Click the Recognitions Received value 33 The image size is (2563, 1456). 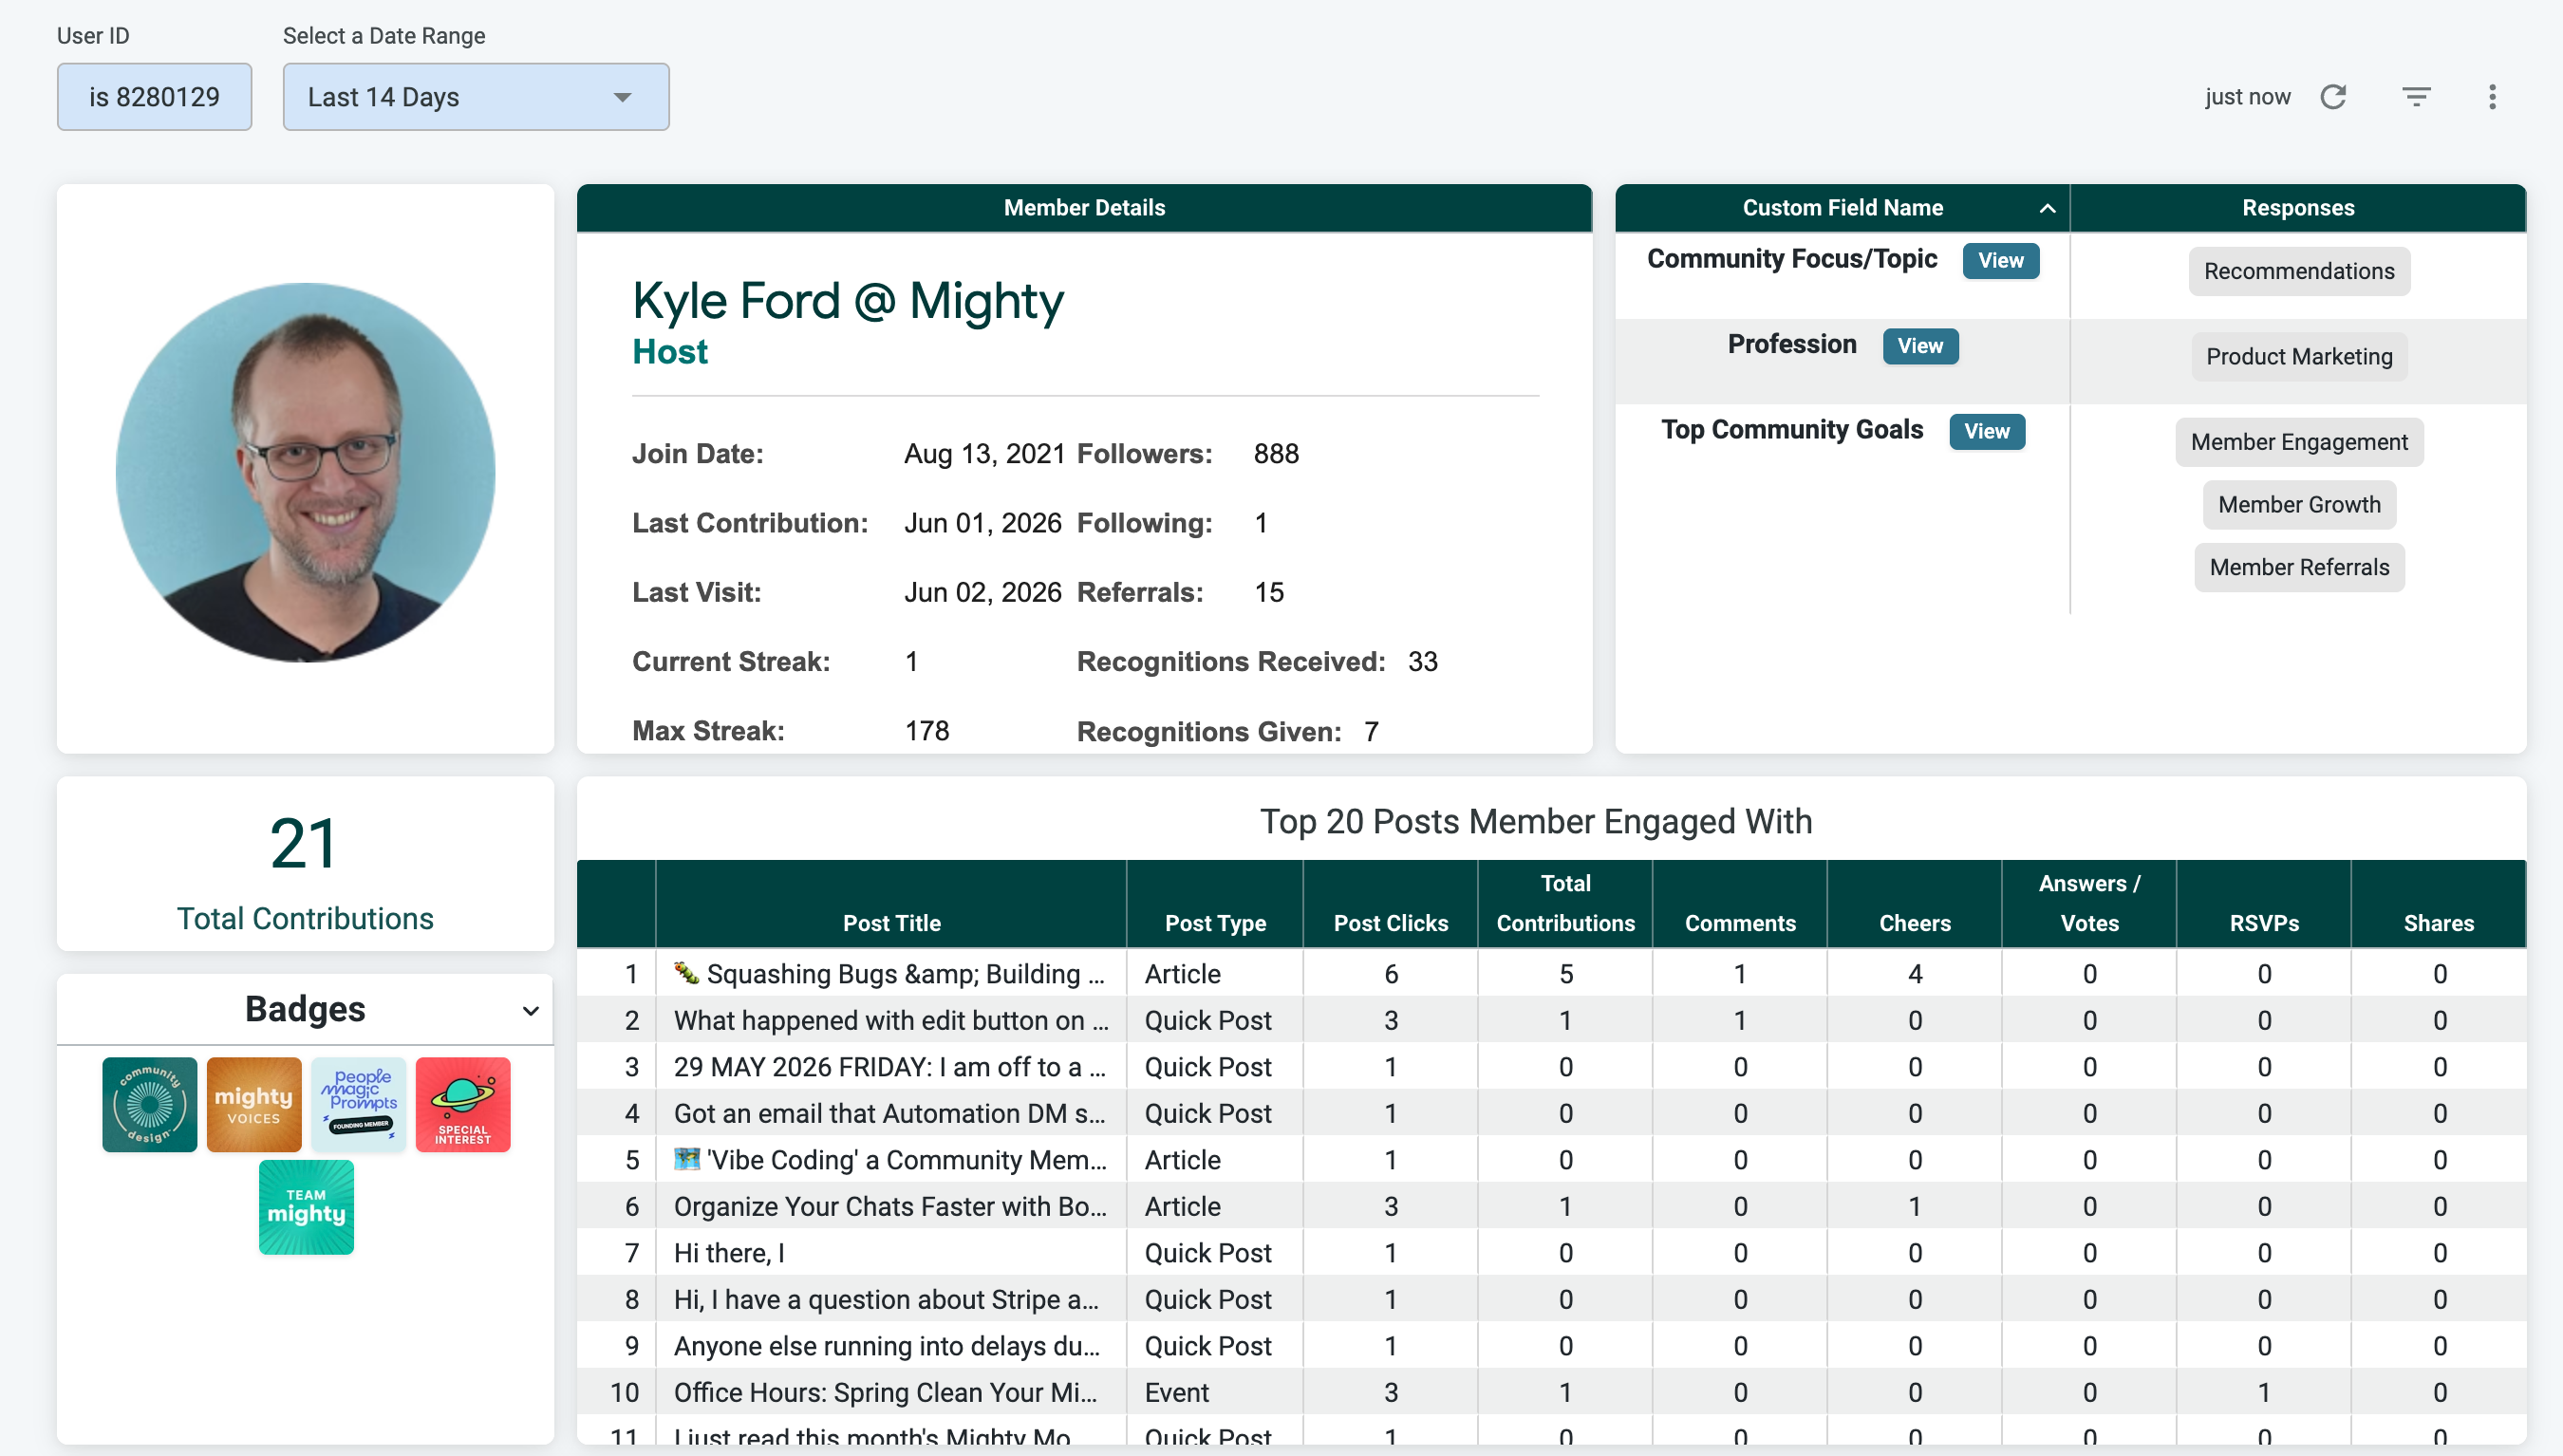click(x=1422, y=662)
